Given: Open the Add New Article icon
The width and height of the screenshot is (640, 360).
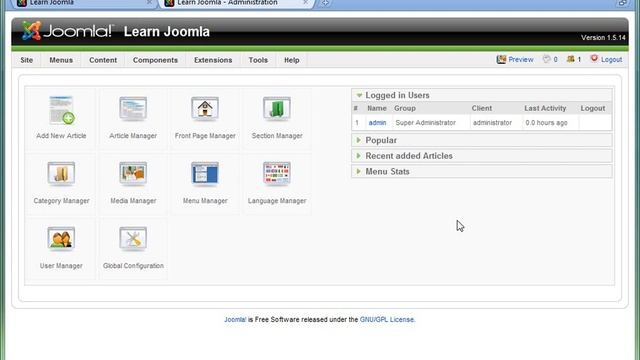Looking at the screenshot, I should point(61,110).
